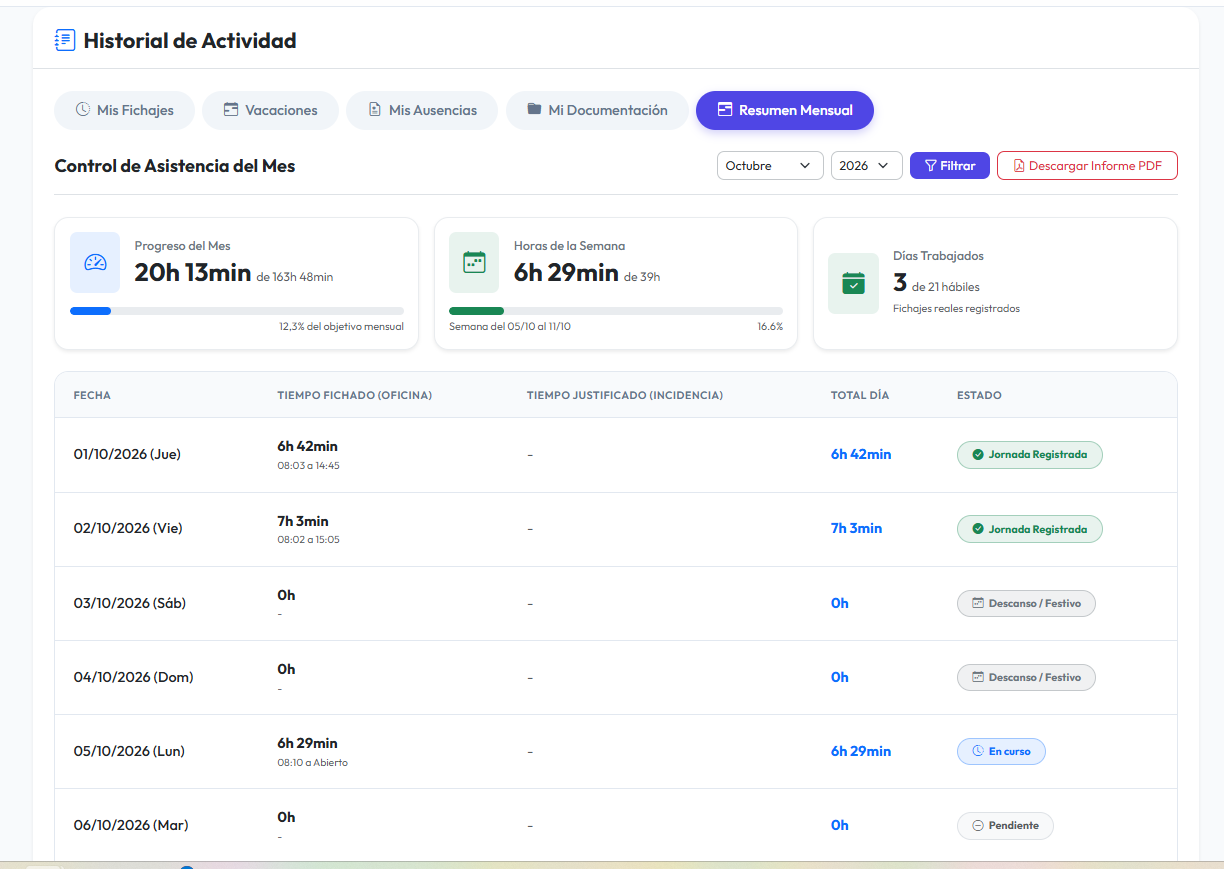
Task: Click the blue Progreso del Mes progress bar
Action: [x=90, y=311]
